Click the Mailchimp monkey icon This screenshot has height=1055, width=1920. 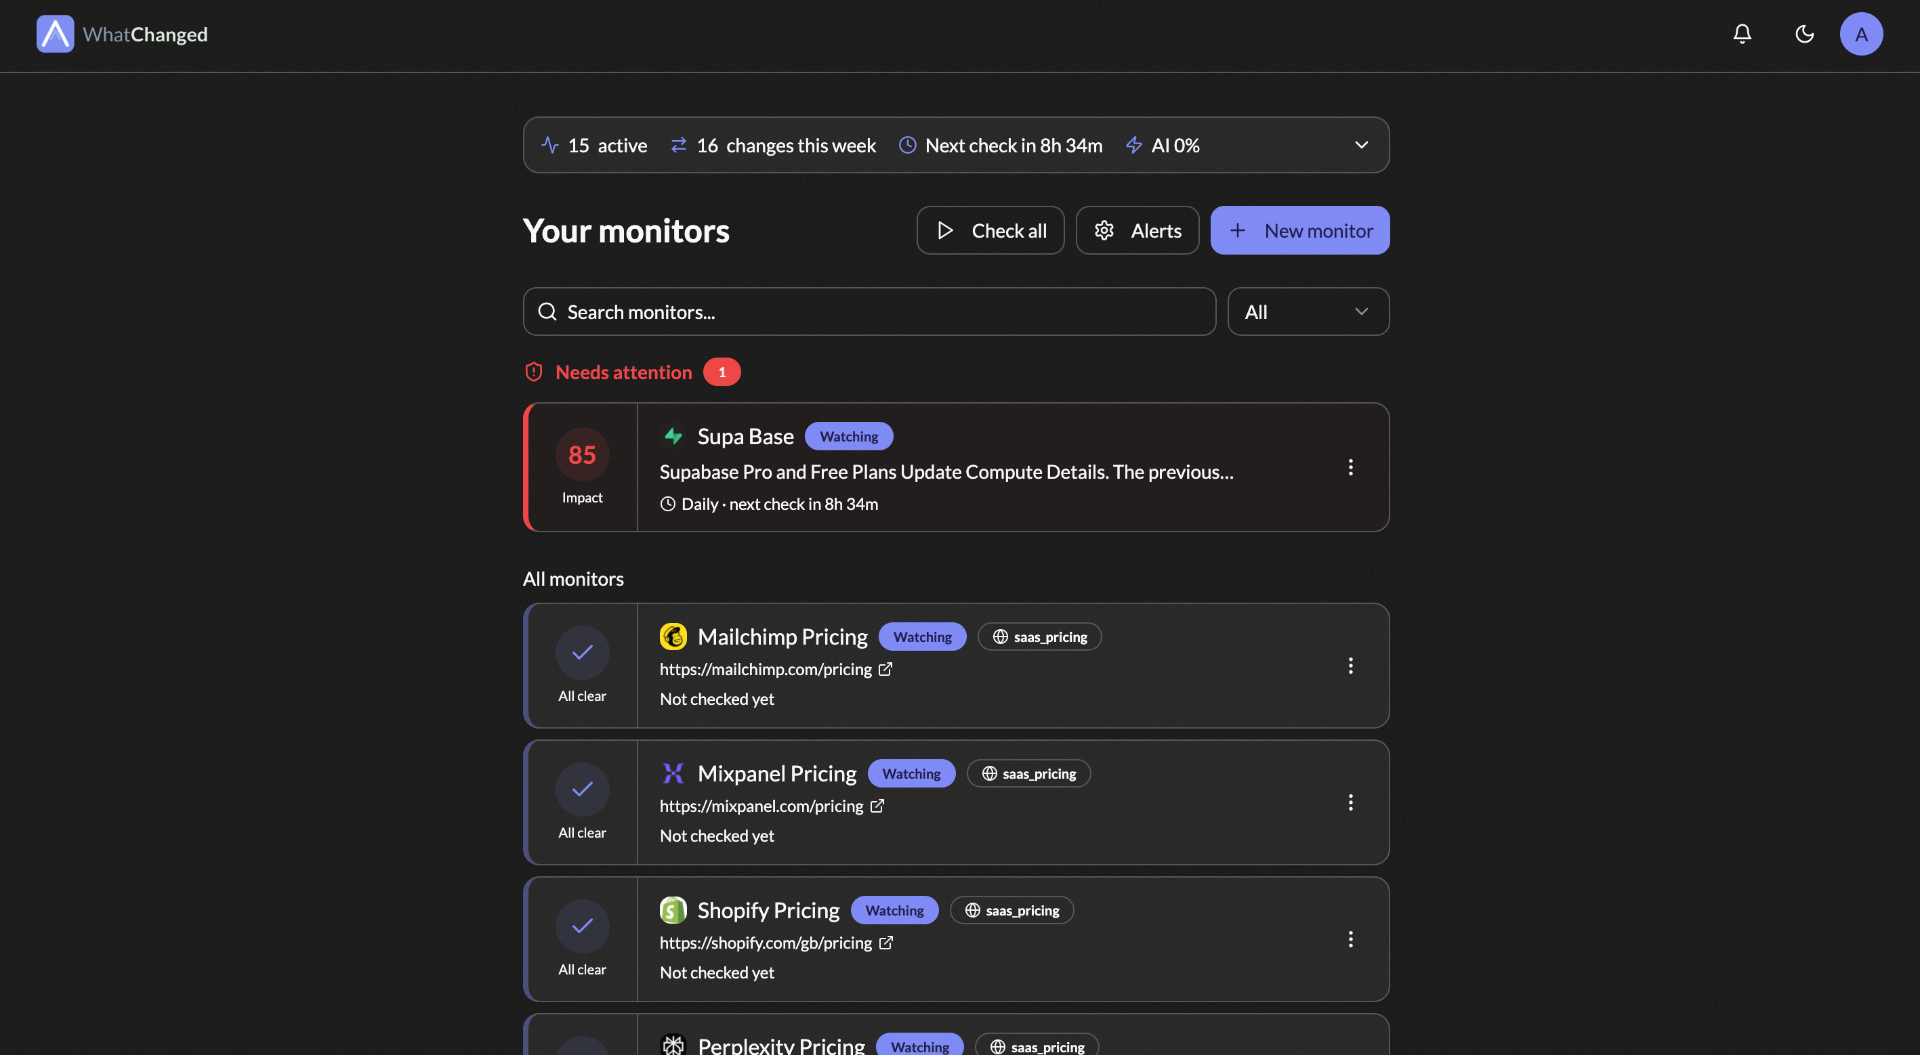coord(673,636)
